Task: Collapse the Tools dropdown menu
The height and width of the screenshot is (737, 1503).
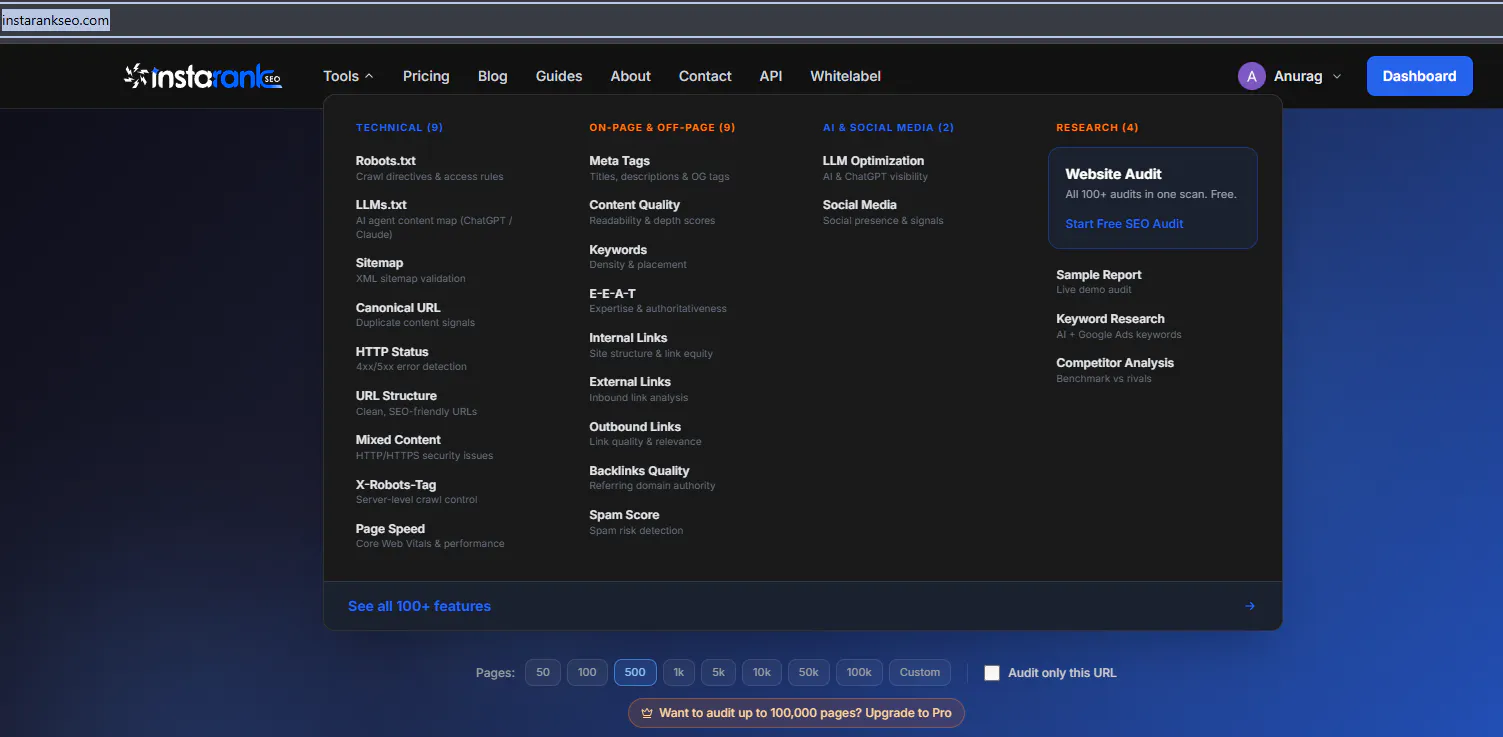Action: [x=348, y=76]
